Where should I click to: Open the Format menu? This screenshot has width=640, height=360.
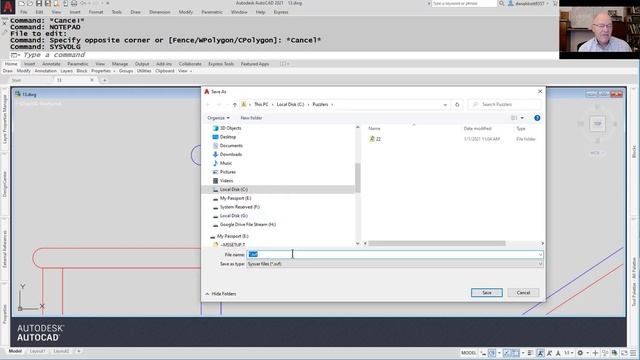click(96, 12)
